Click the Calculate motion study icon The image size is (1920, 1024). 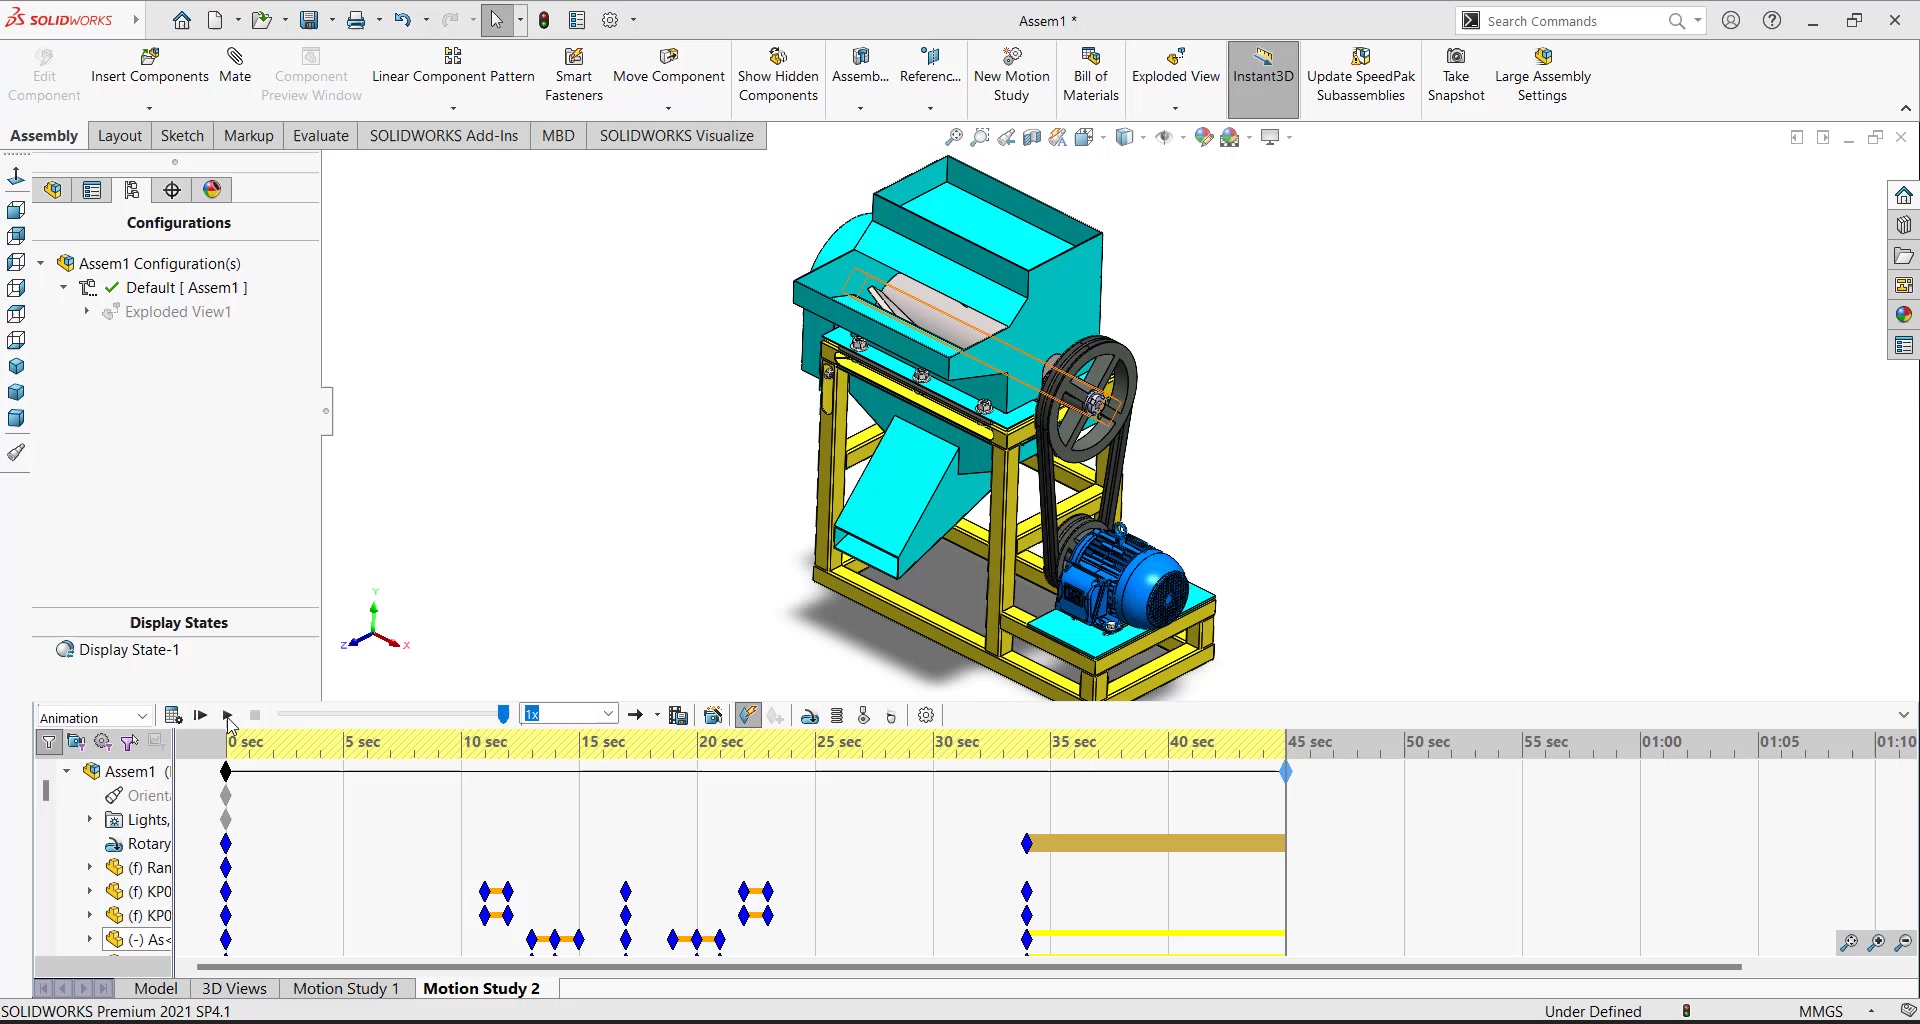pos(173,715)
